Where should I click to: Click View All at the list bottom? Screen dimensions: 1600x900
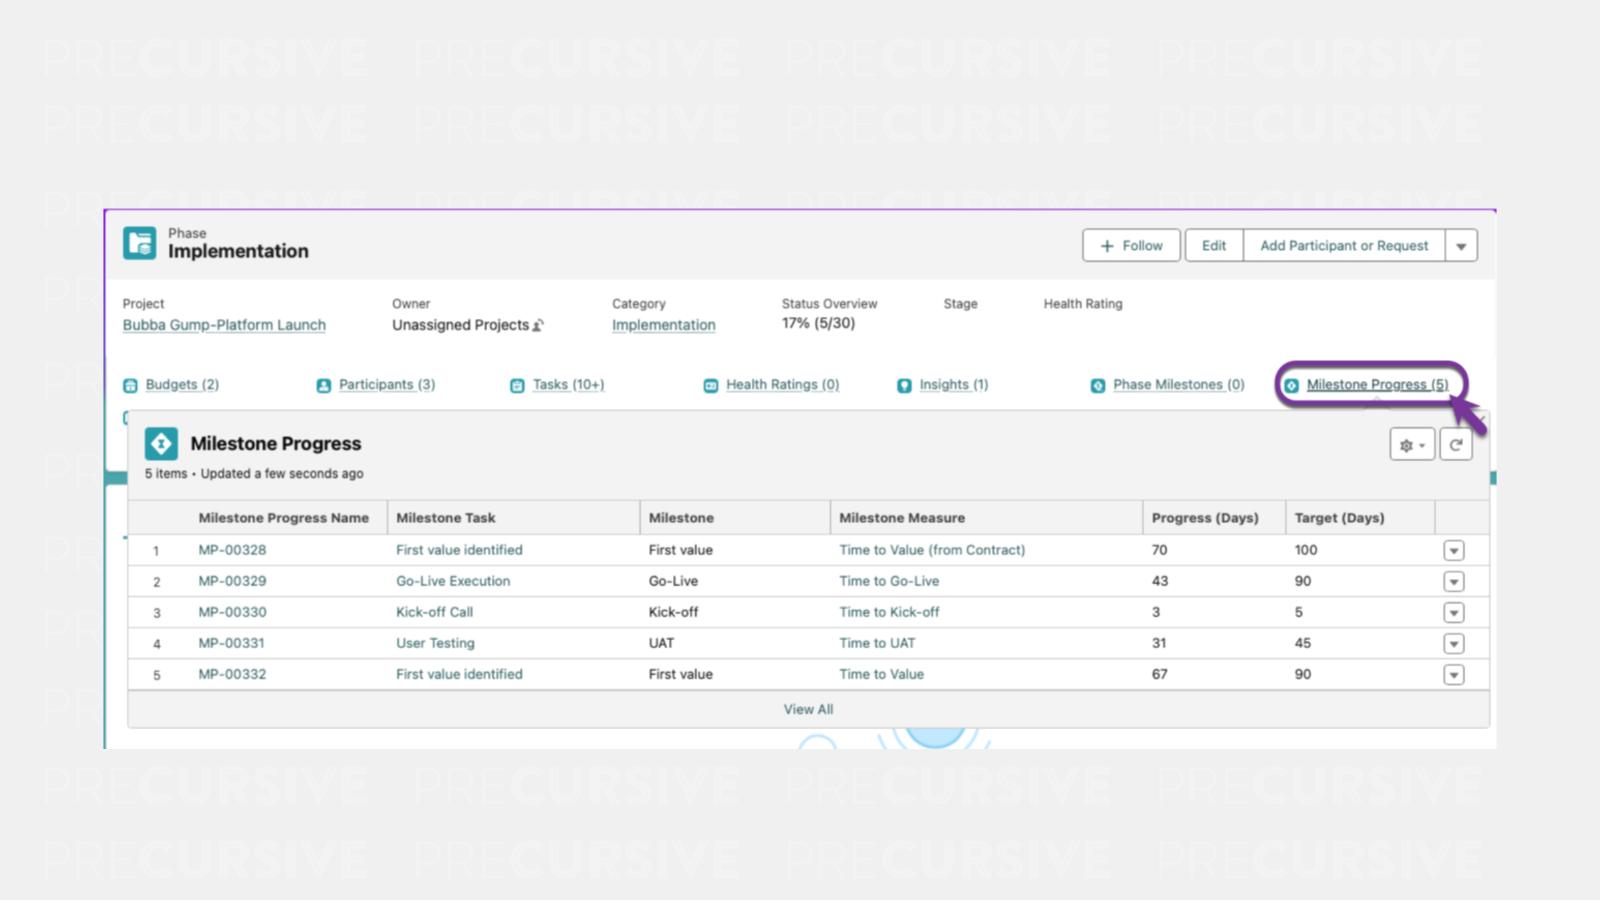(x=808, y=709)
